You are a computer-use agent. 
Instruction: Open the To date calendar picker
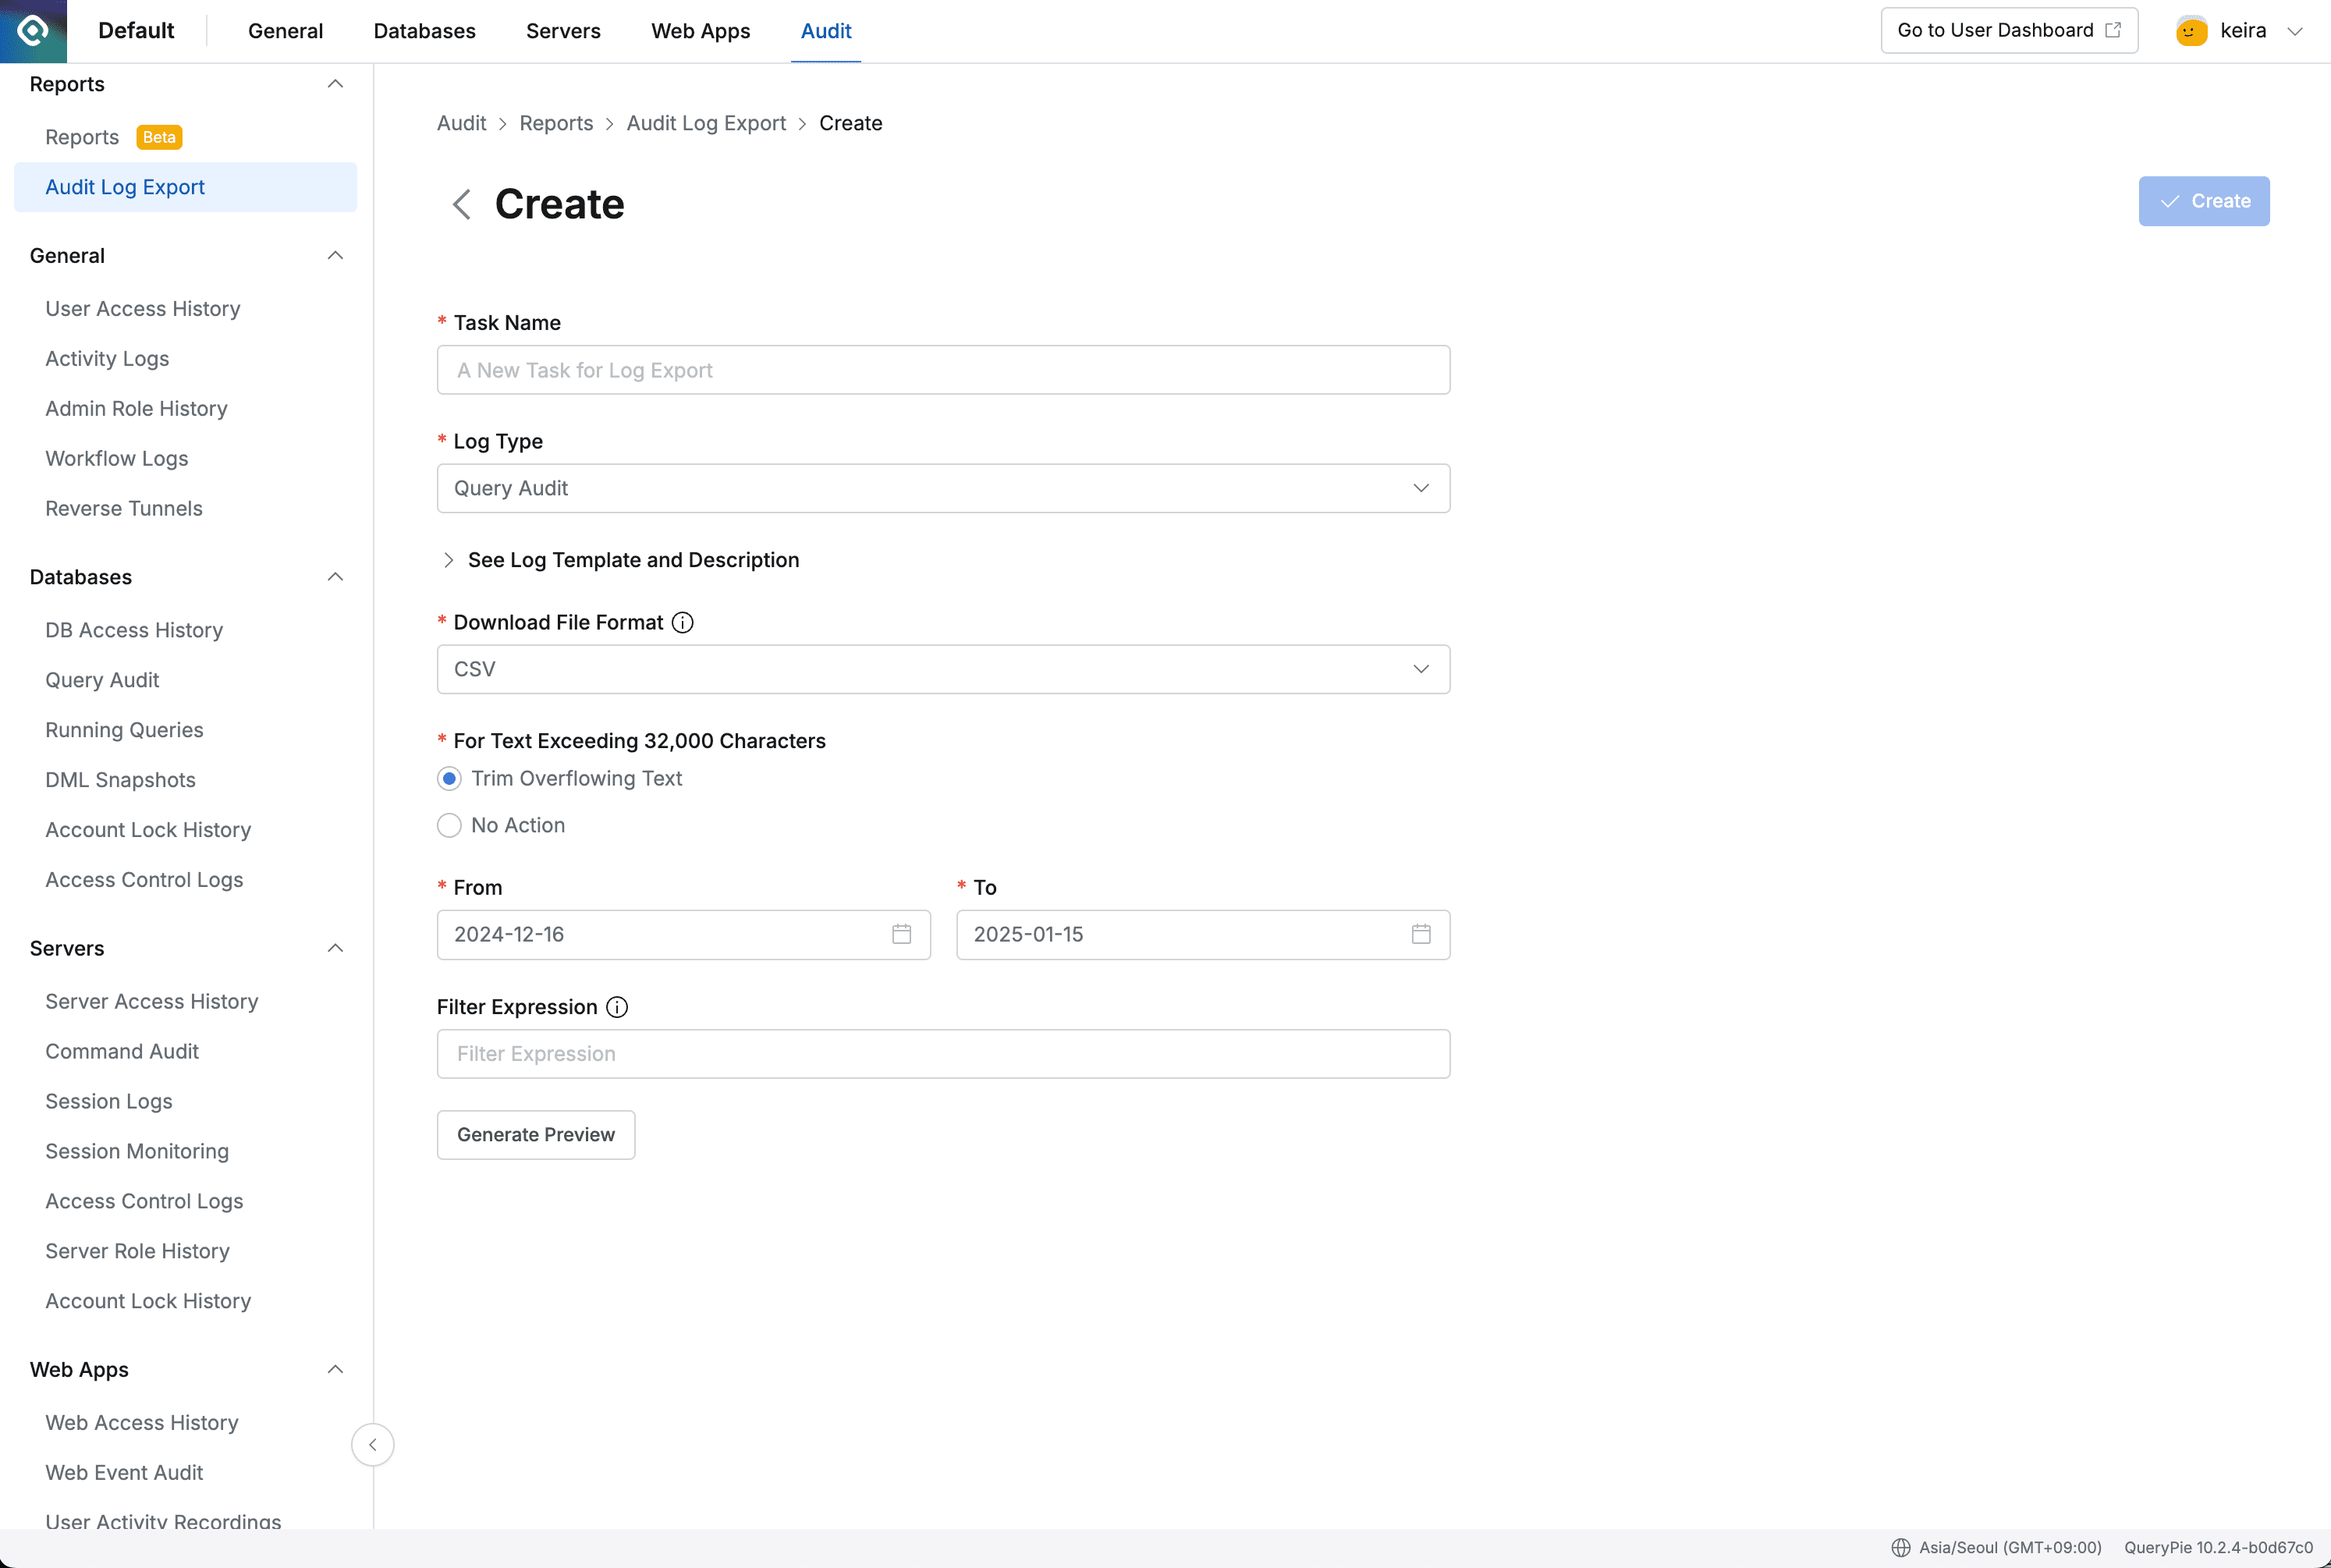[x=1421, y=934]
